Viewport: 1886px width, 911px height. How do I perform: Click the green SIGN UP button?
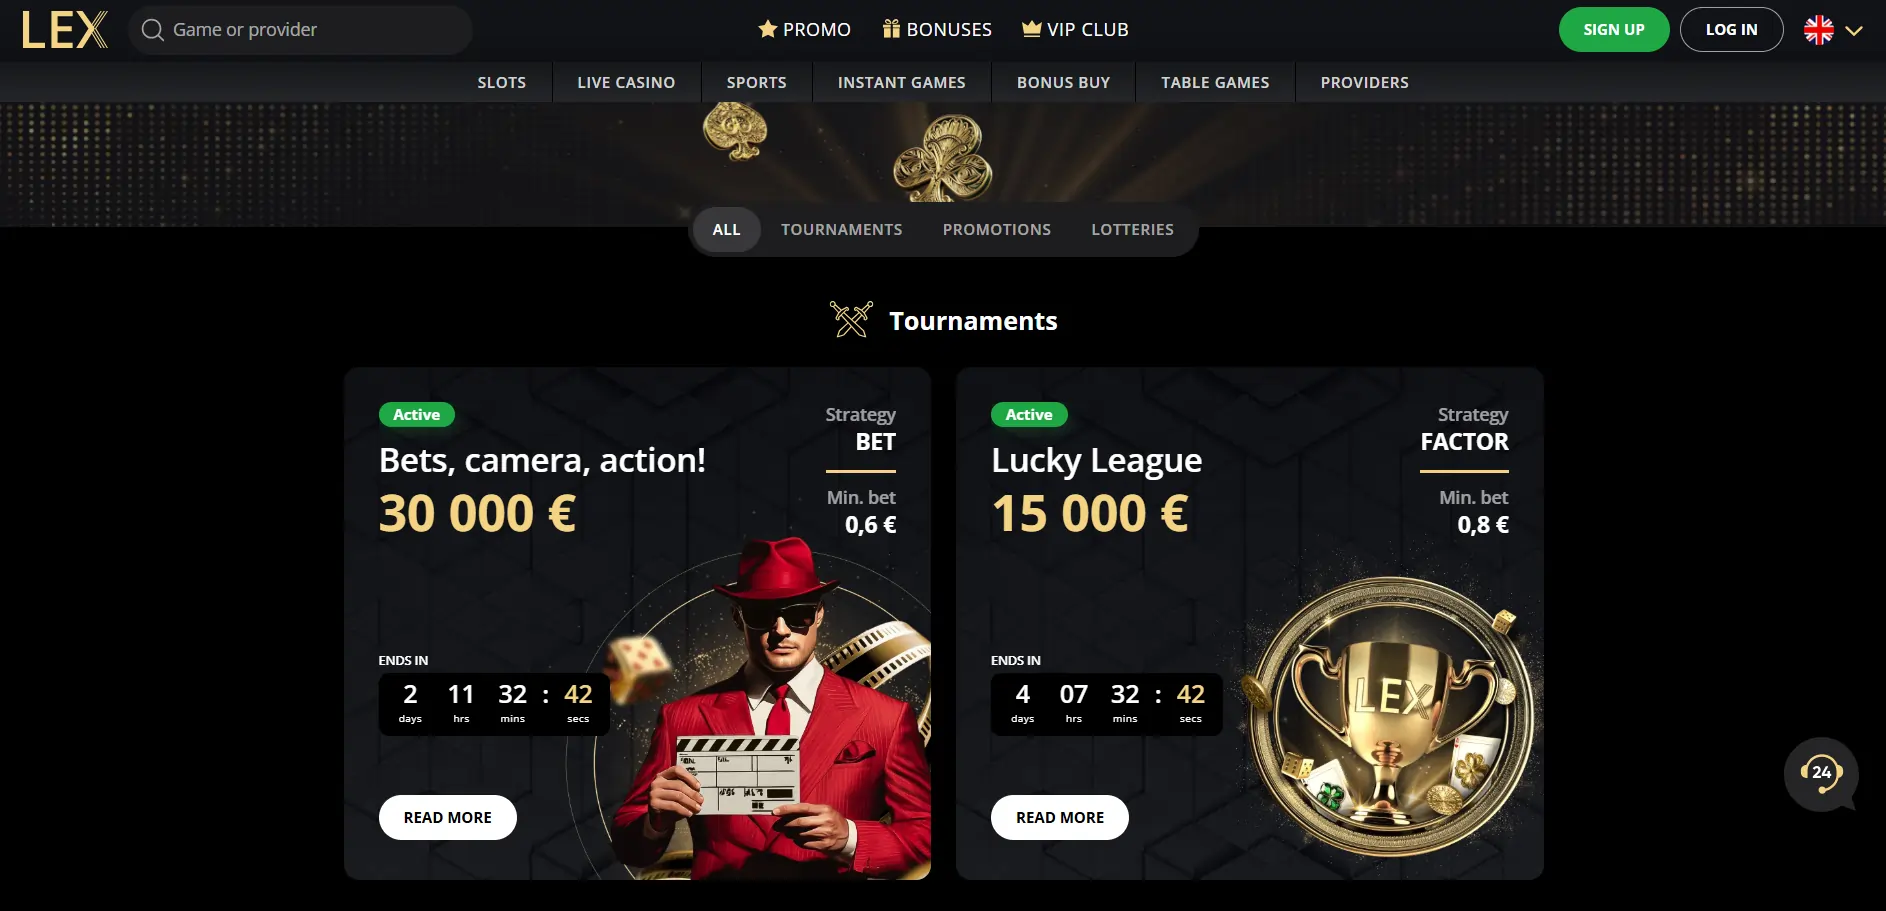point(1614,30)
